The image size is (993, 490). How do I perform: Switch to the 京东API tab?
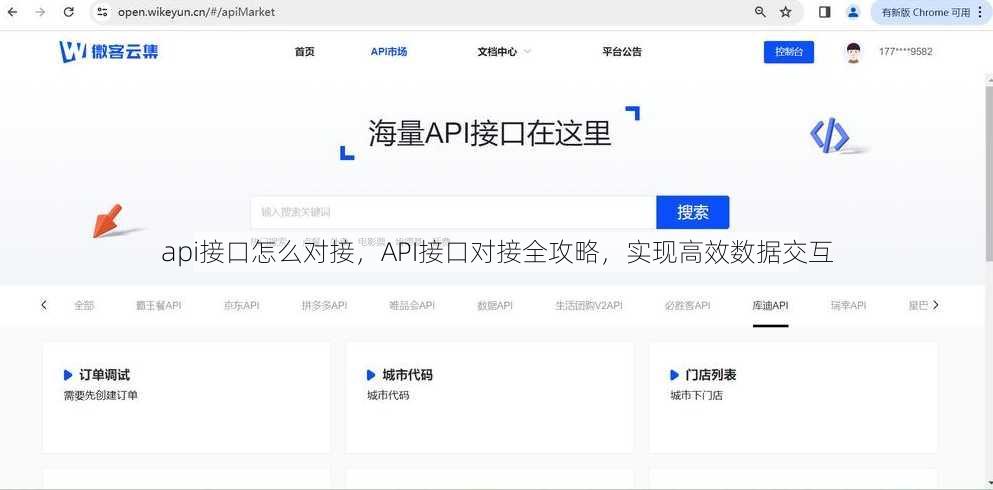241,305
